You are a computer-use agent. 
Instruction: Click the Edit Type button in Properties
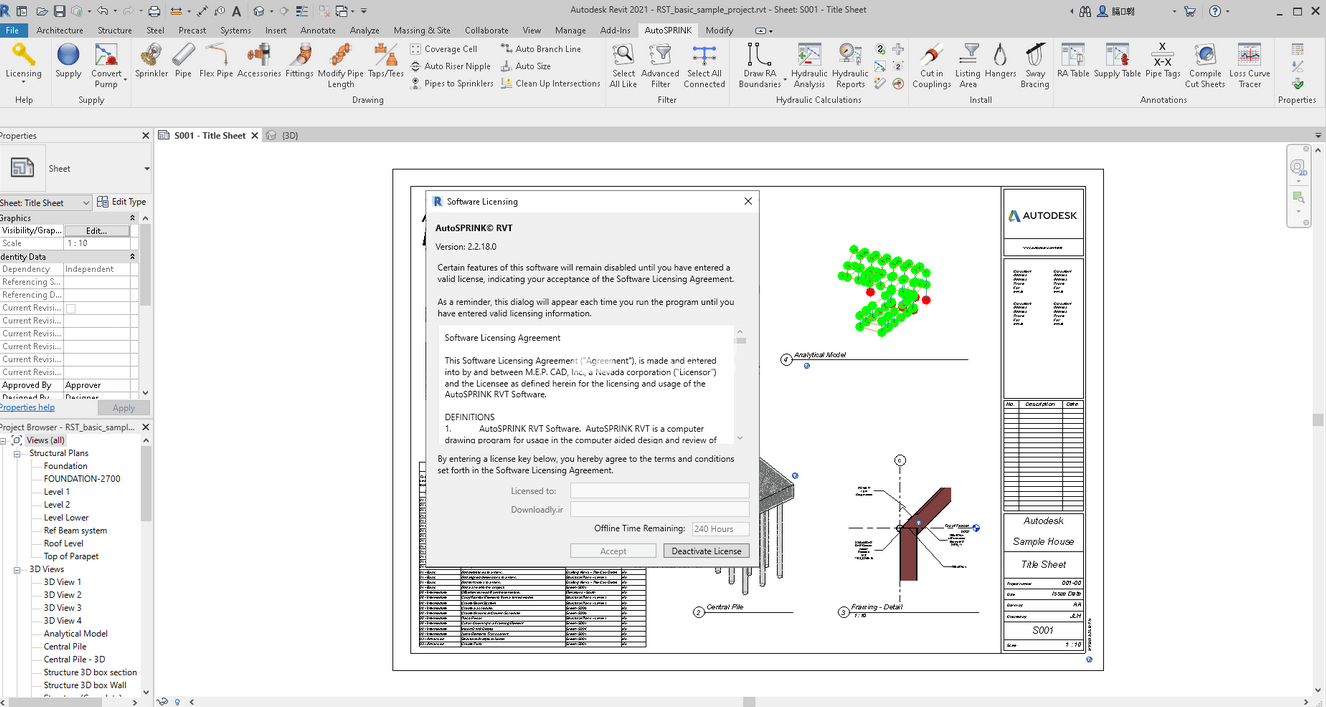tap(123, 202)
